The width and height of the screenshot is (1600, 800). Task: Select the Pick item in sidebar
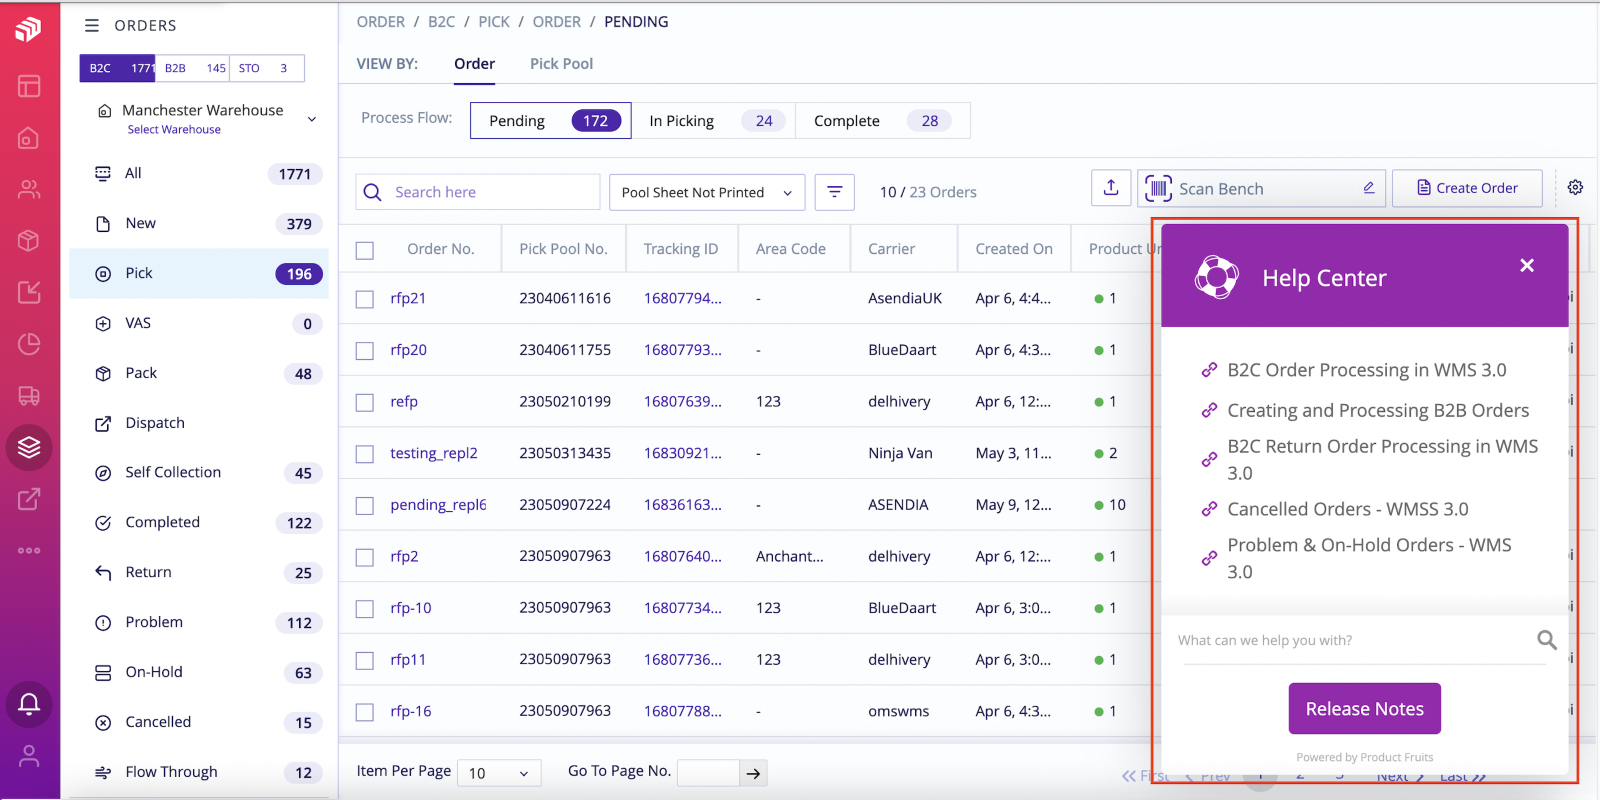point(199,273)
